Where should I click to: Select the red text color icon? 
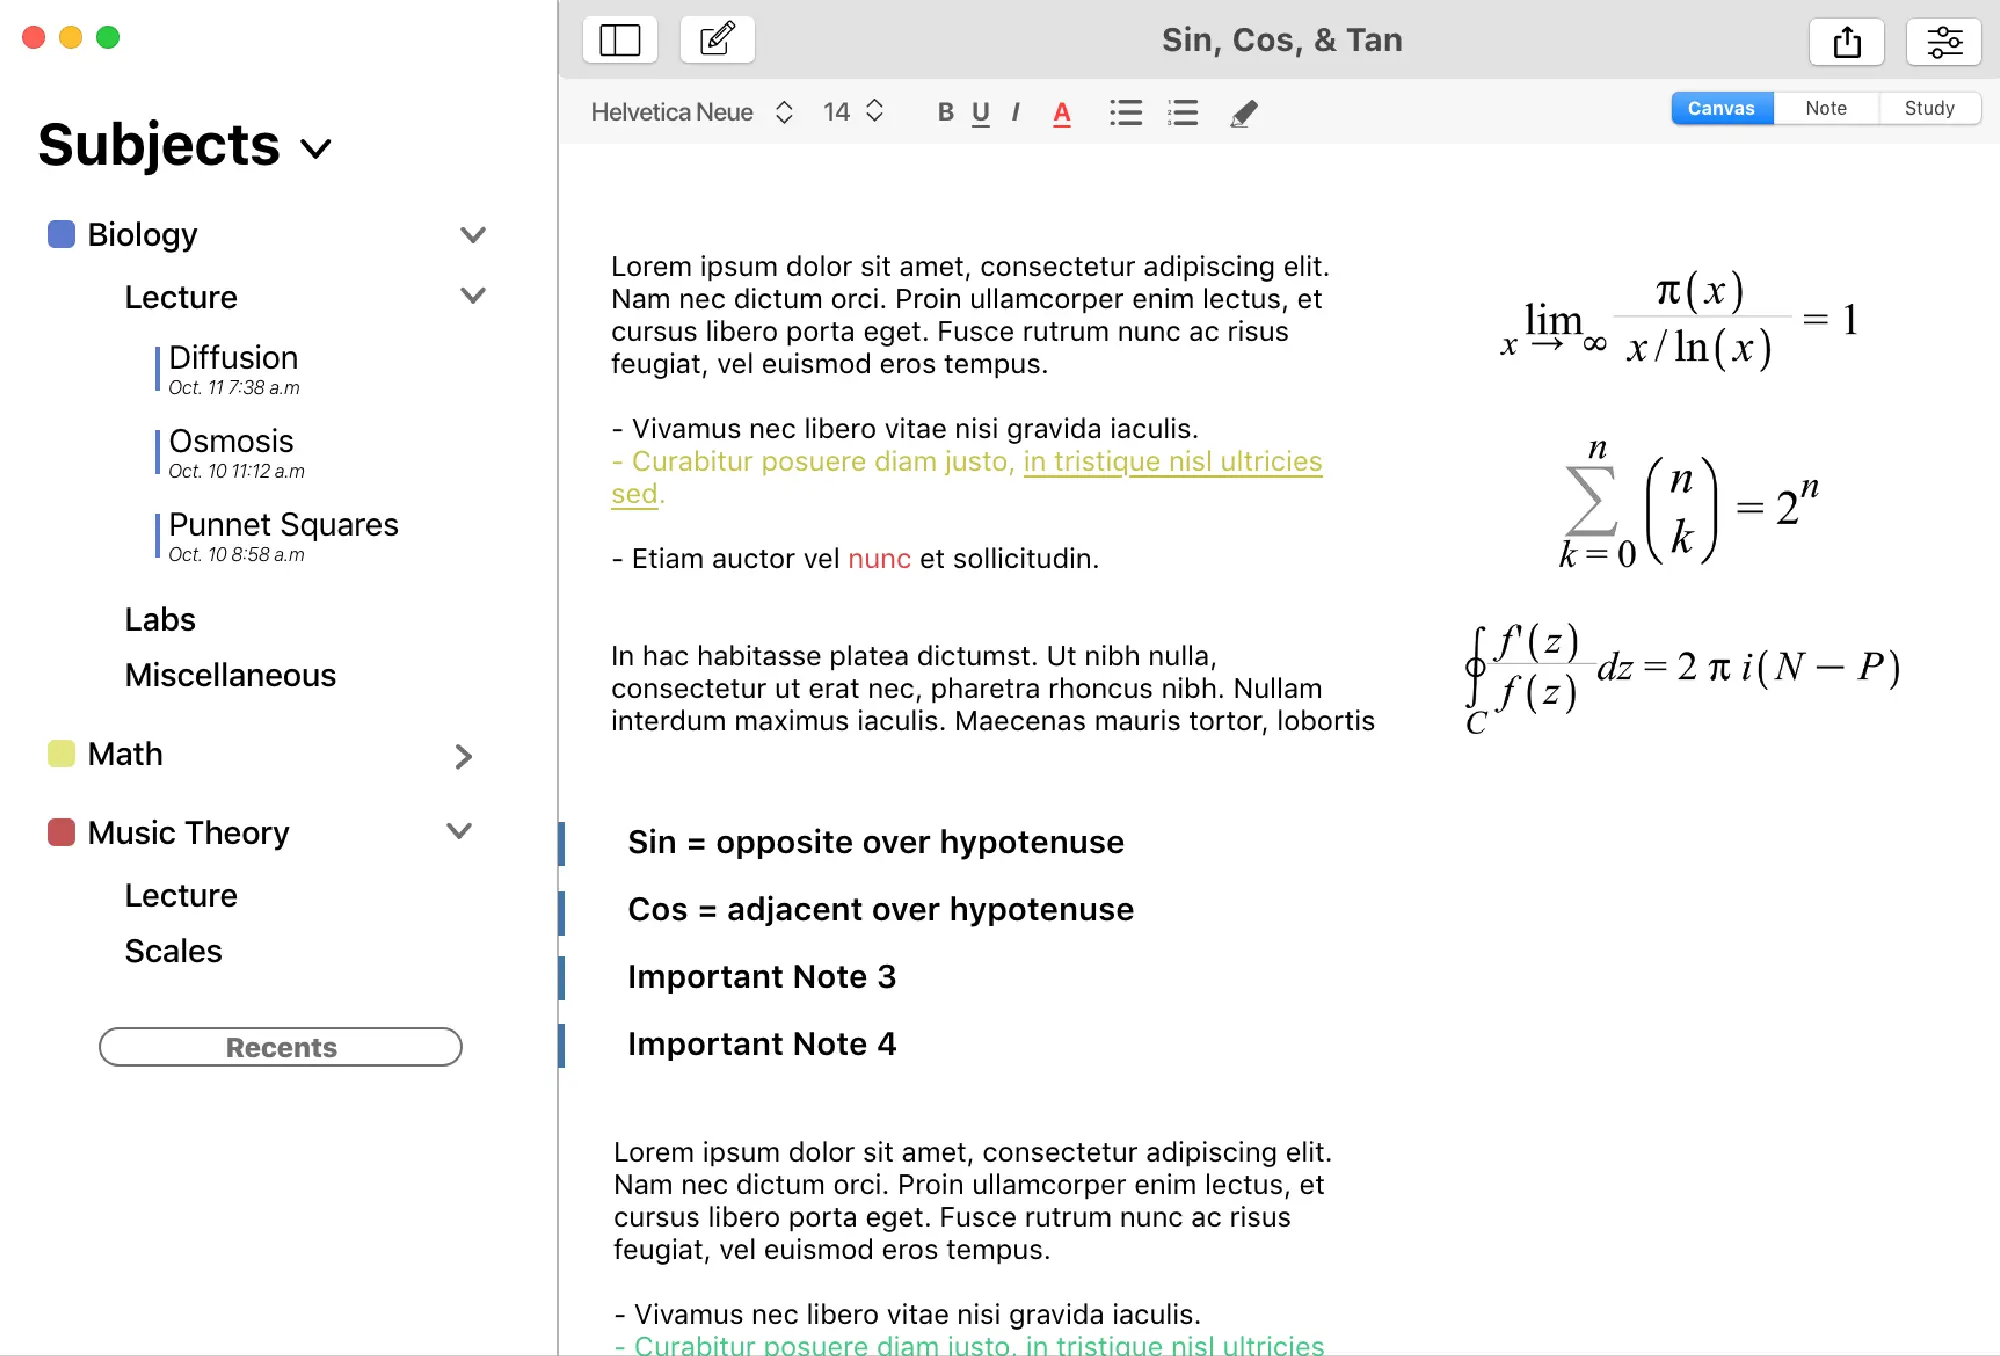[x=1061, y=113]
